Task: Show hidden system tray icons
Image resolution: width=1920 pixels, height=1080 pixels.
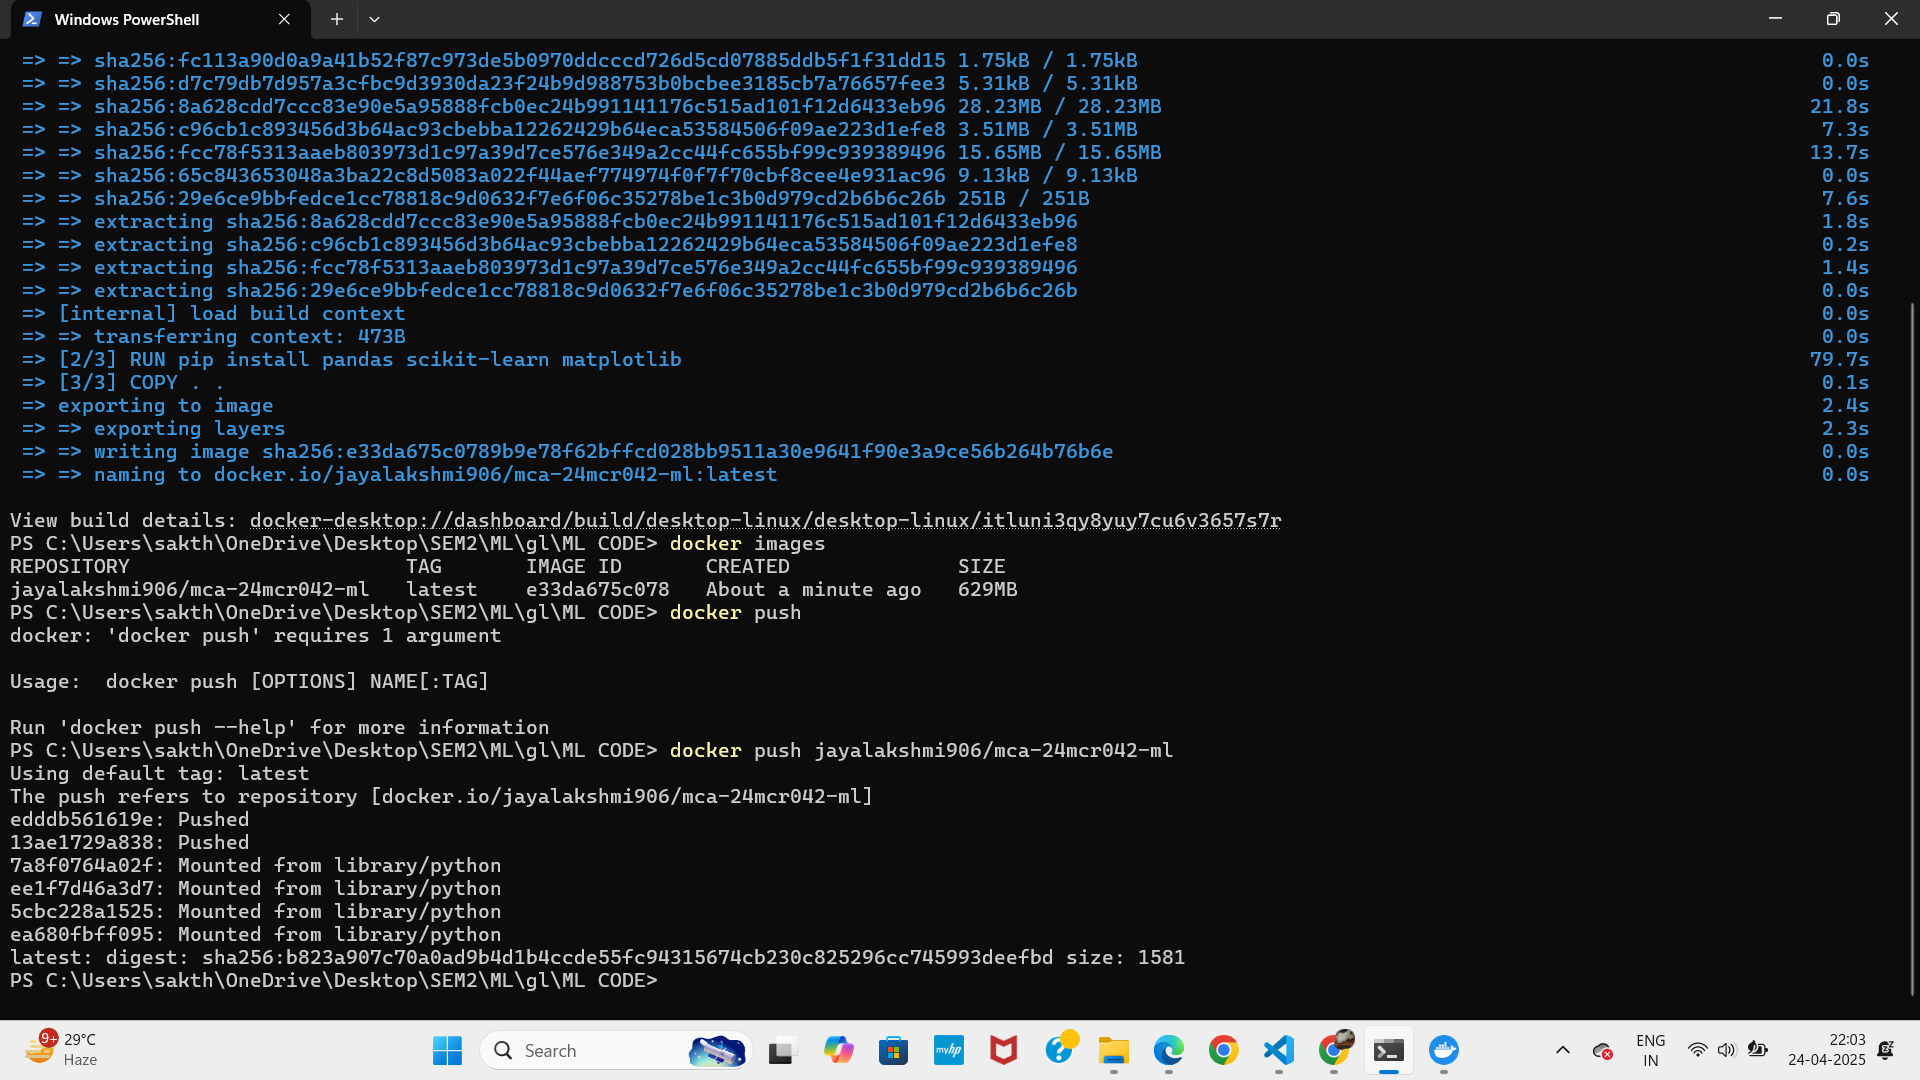Action: 1562,1050
